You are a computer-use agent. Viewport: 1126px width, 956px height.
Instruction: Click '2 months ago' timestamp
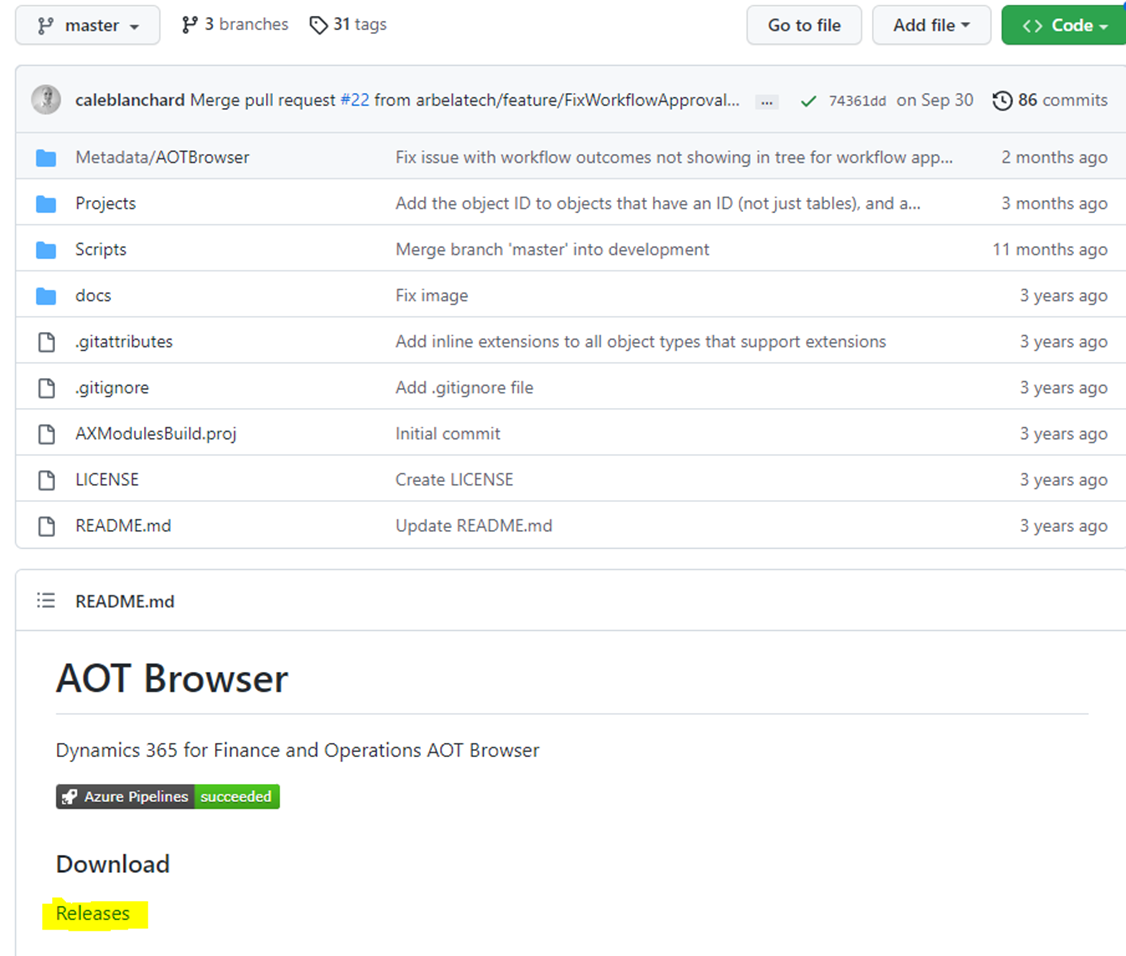tap(1054, 157)
